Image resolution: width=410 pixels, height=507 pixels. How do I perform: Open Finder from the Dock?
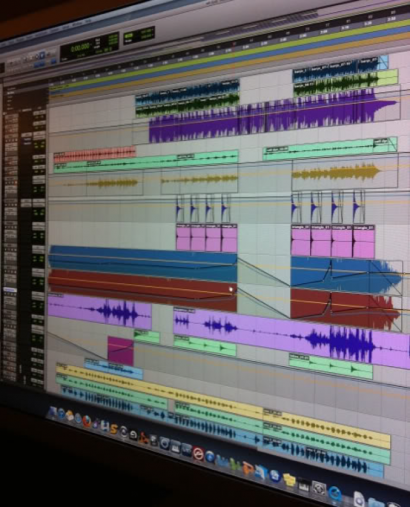coord(52,412)
